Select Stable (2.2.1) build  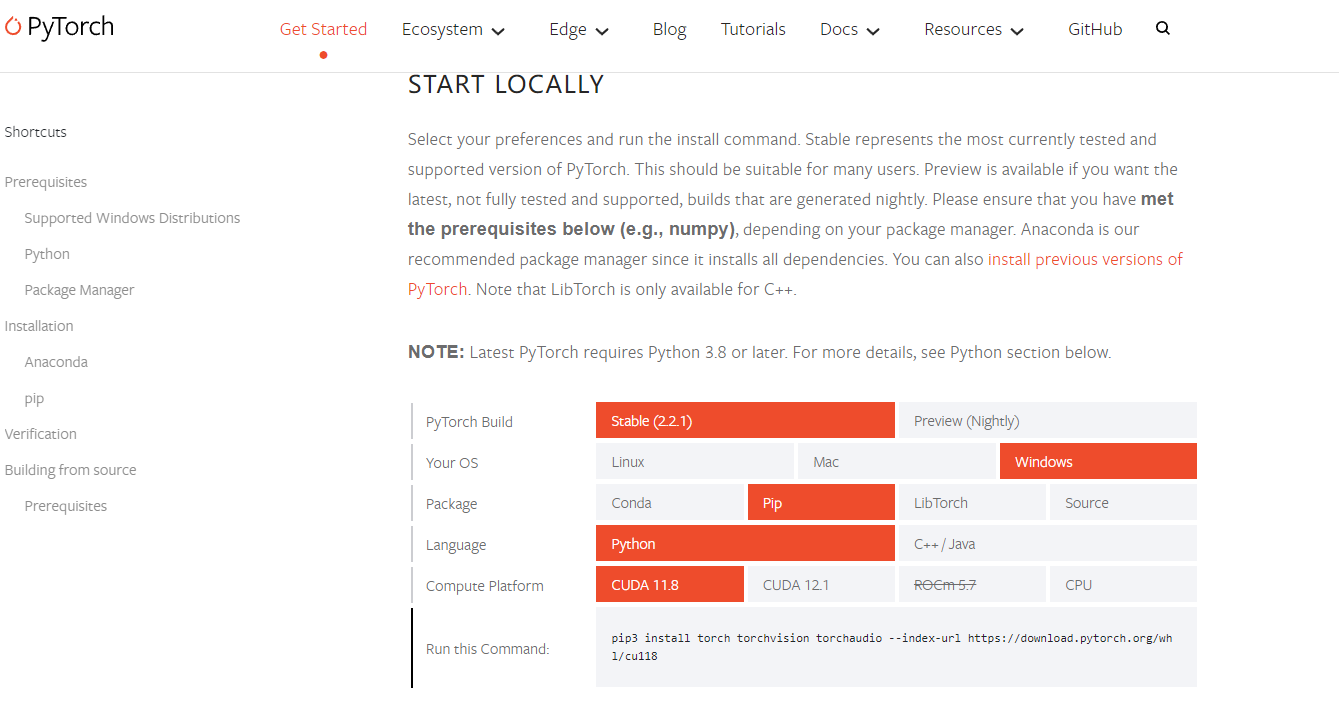click(745, 420)
